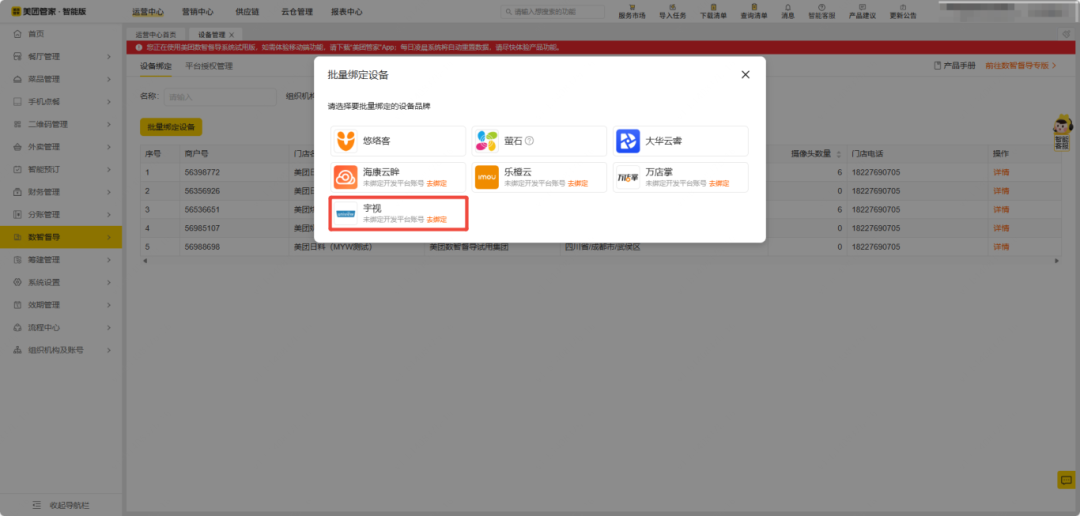Image resolution: width=1080 pixels, height=516 pixels.
Task: Expand 财务管理 in sidebar
Action: (x=61, y=192)
